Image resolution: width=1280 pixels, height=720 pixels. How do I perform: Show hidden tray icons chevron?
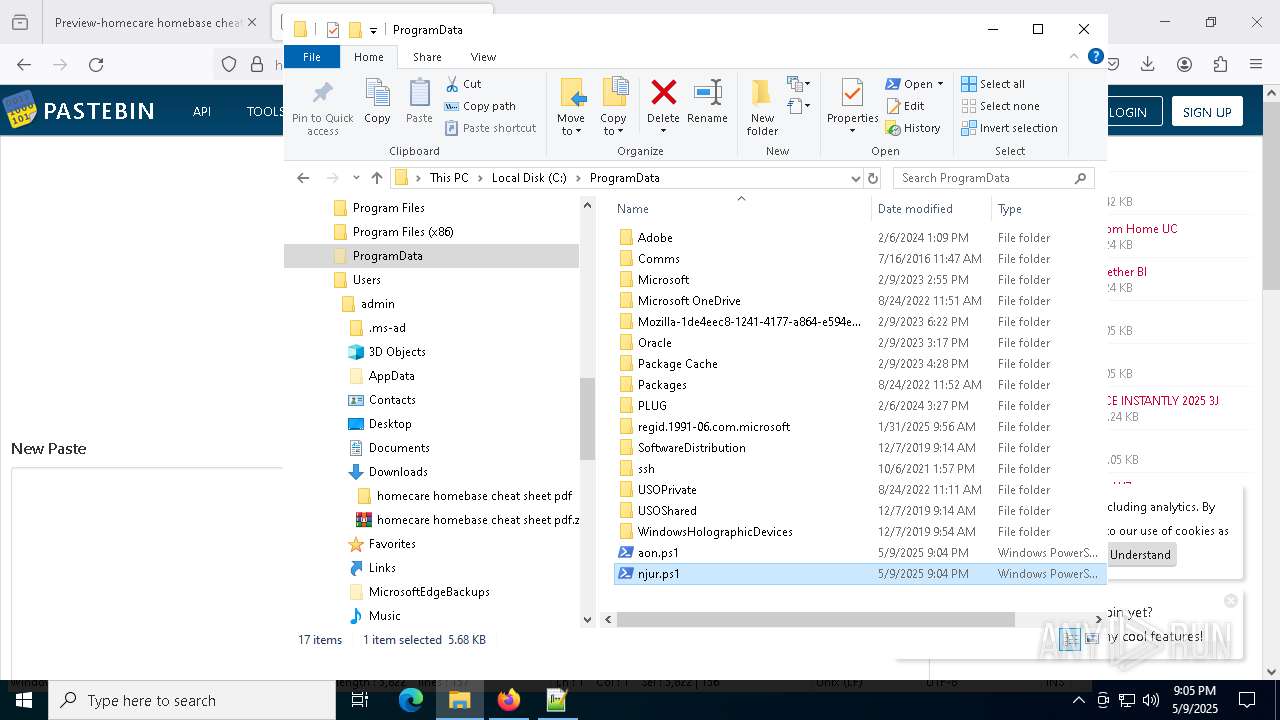(1078, 700)
